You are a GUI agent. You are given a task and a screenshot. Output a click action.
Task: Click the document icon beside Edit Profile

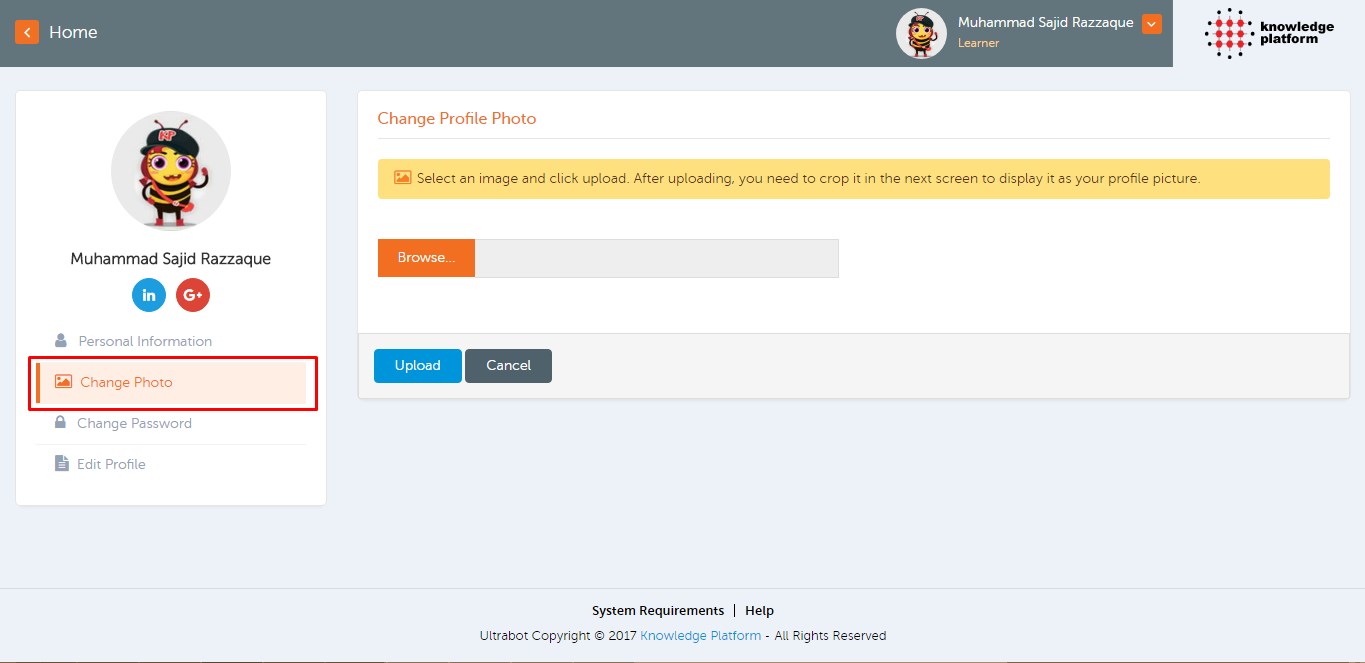[61, 464]
